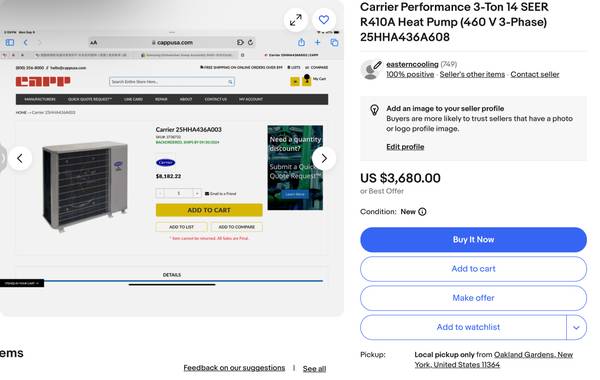Click See all link
Screen dimensions: 600x380
[x=314, y=369]
